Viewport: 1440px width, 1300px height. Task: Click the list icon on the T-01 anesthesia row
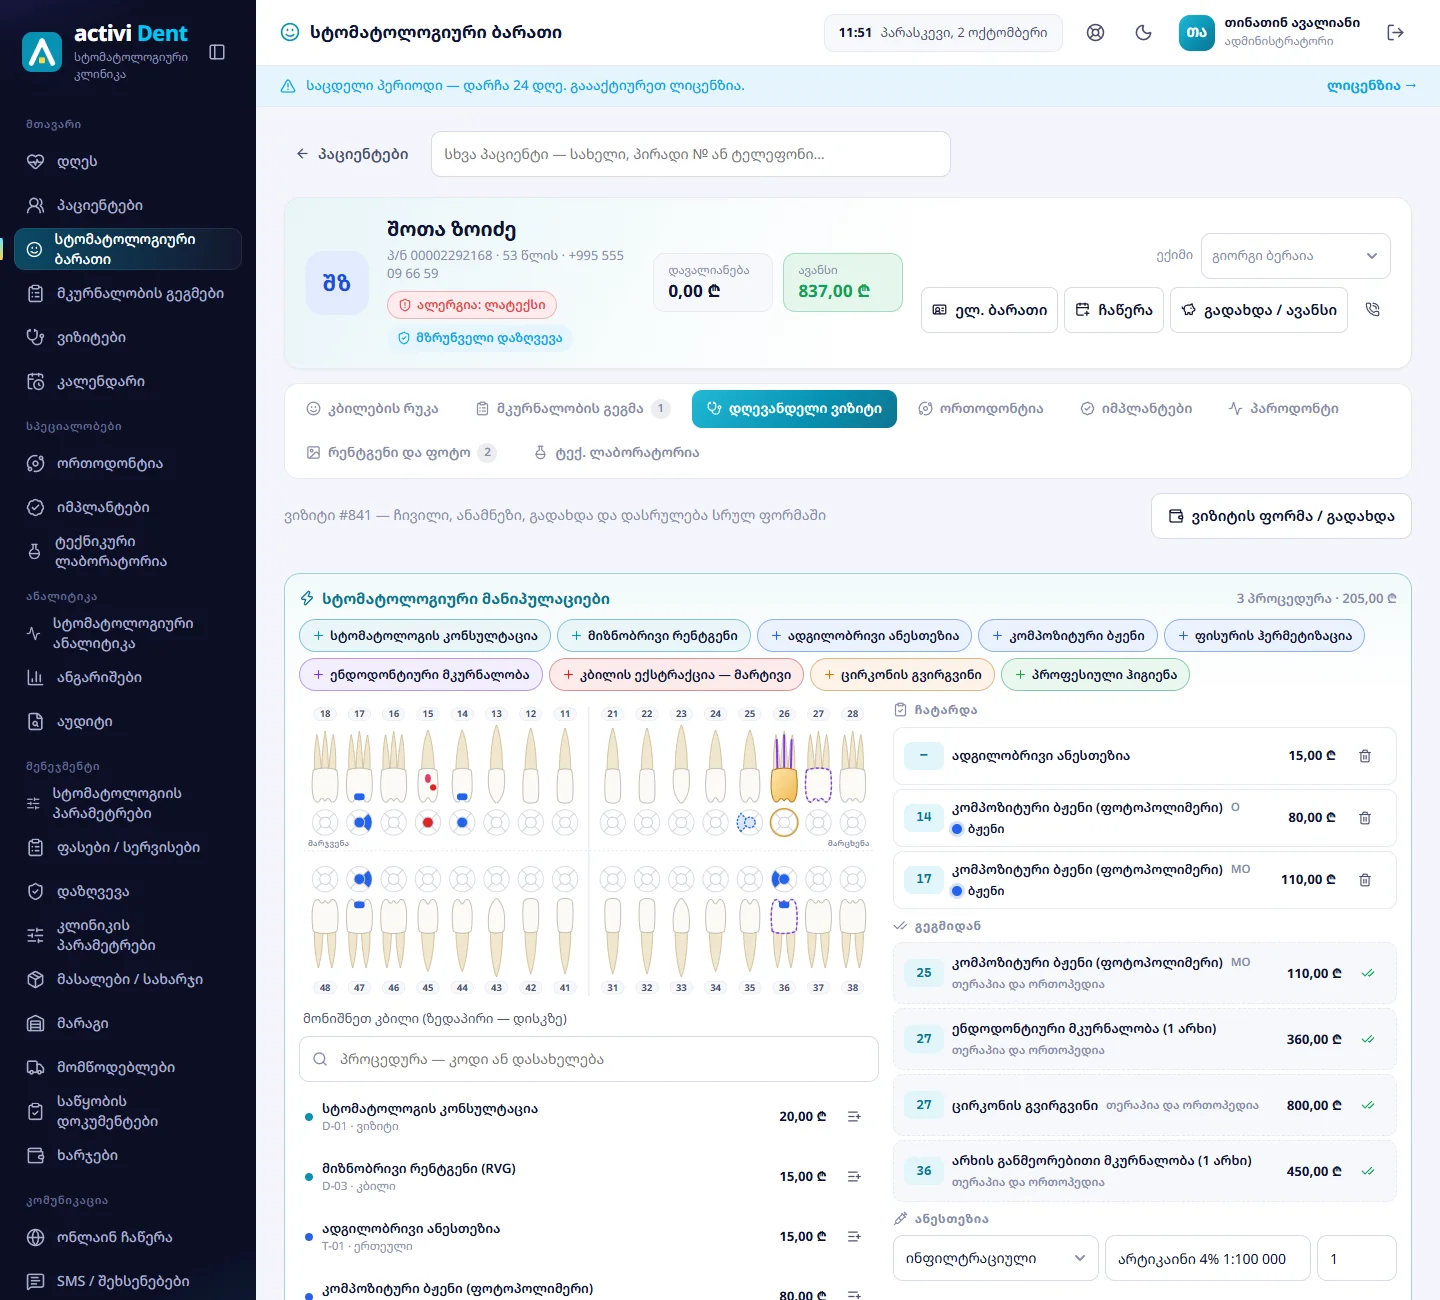(x=854, y=1236)
